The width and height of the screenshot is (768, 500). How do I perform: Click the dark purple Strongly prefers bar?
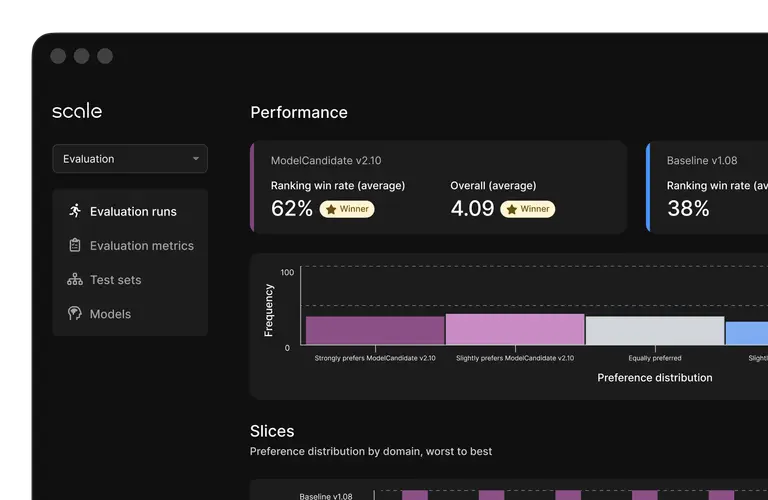click(375, 330)
